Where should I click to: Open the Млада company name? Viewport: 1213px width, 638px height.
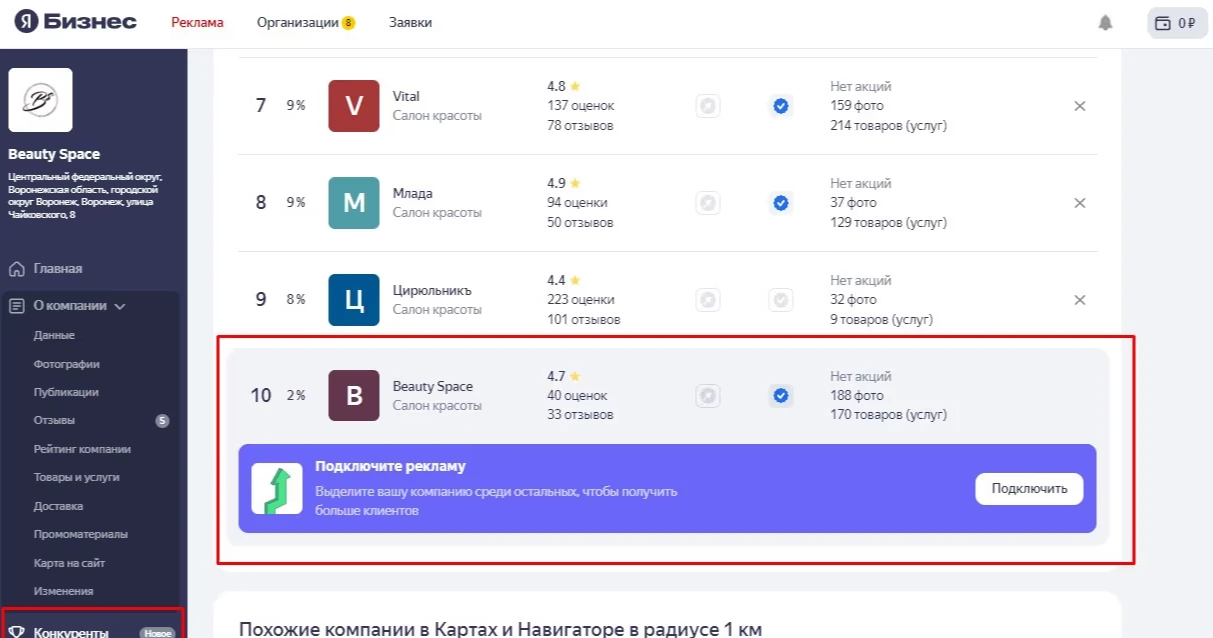413,193
